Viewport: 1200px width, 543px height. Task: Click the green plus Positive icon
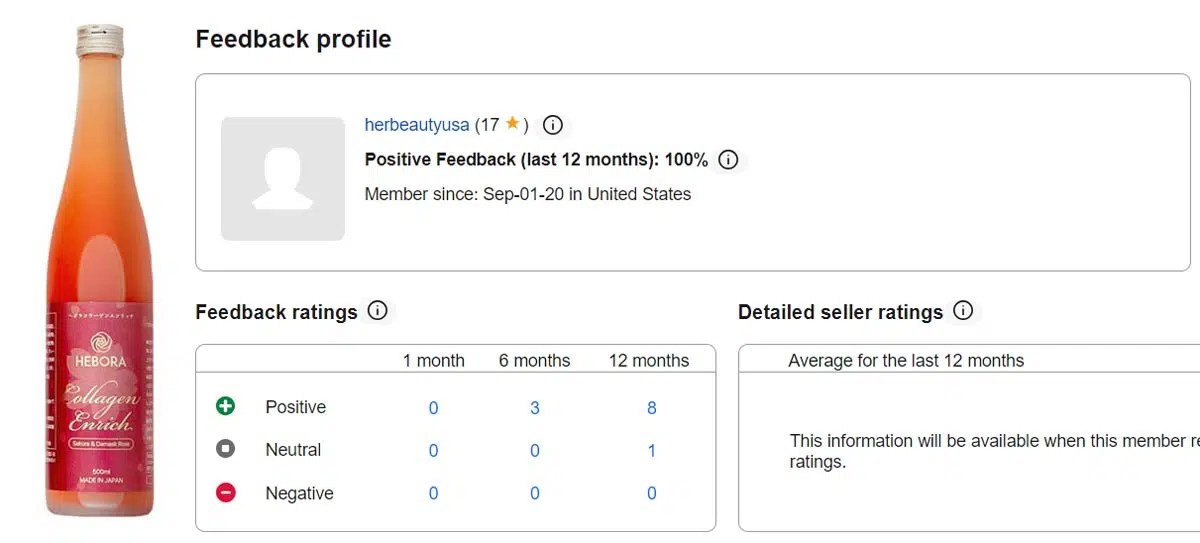225,406
